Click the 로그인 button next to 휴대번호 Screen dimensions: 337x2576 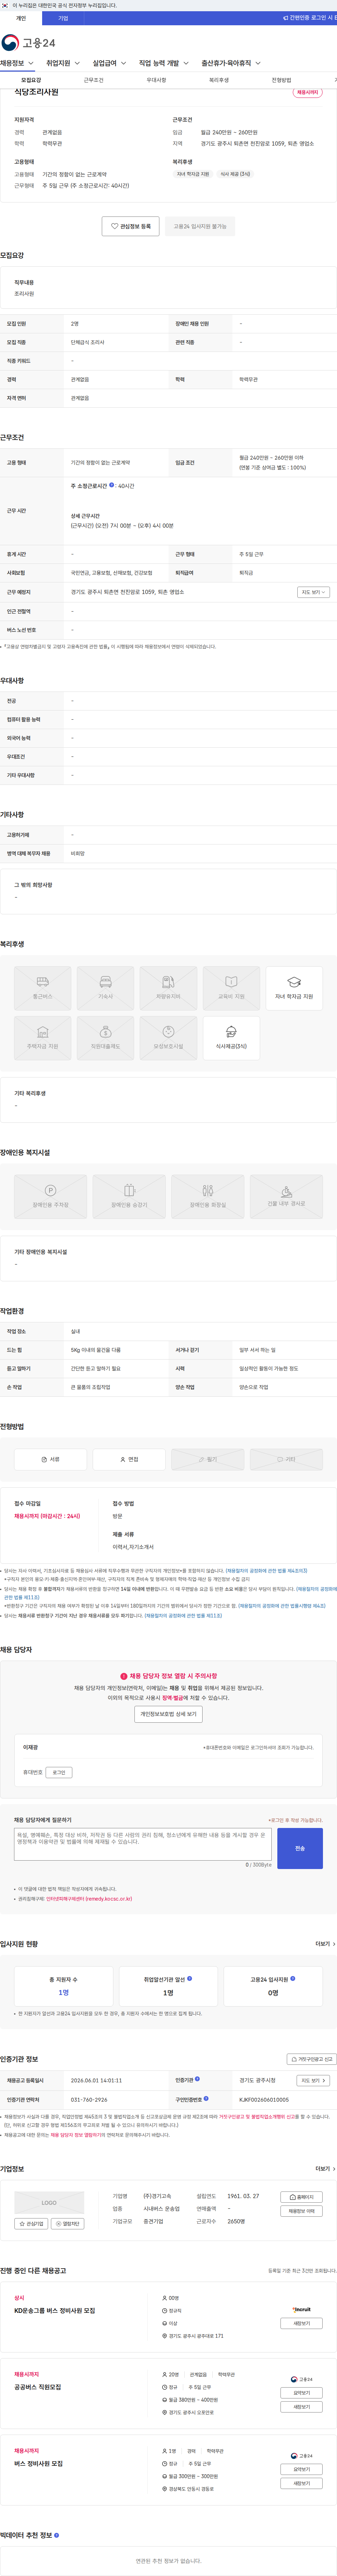point(59,1772)
